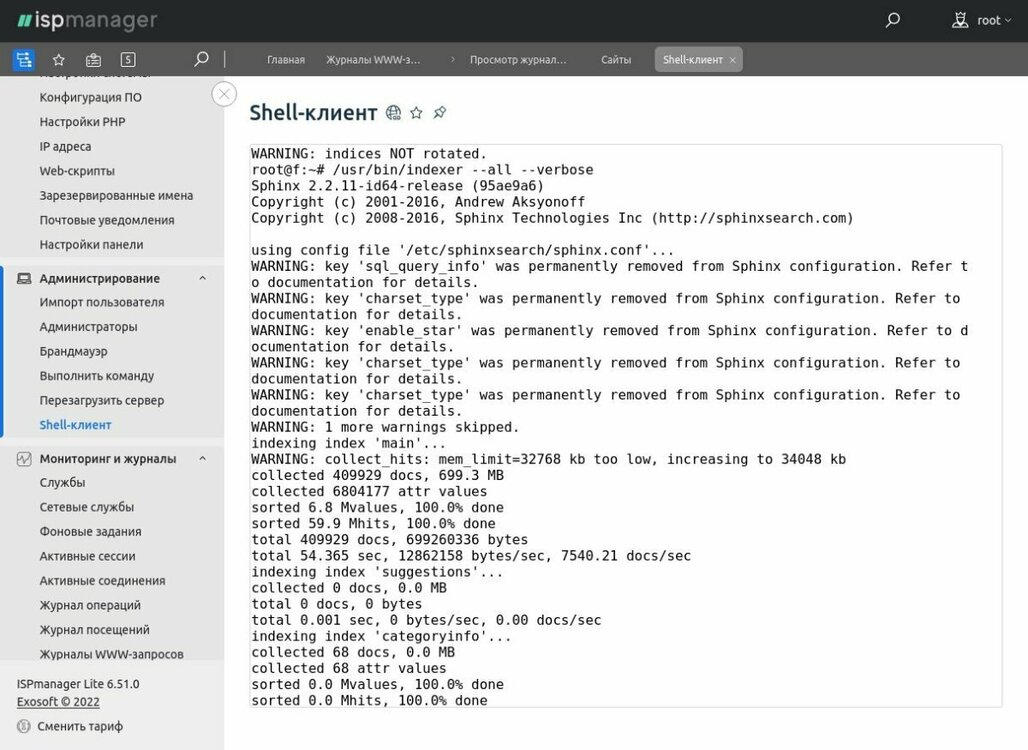Open the Exosoft © 2022 link
The image size is (1028, 750).
coord(58,702)
